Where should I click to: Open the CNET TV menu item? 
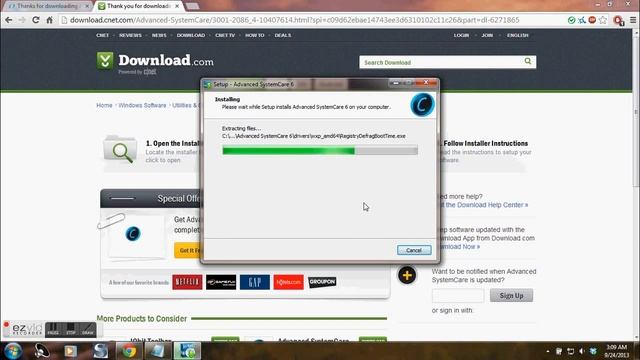tap(225, 36)
